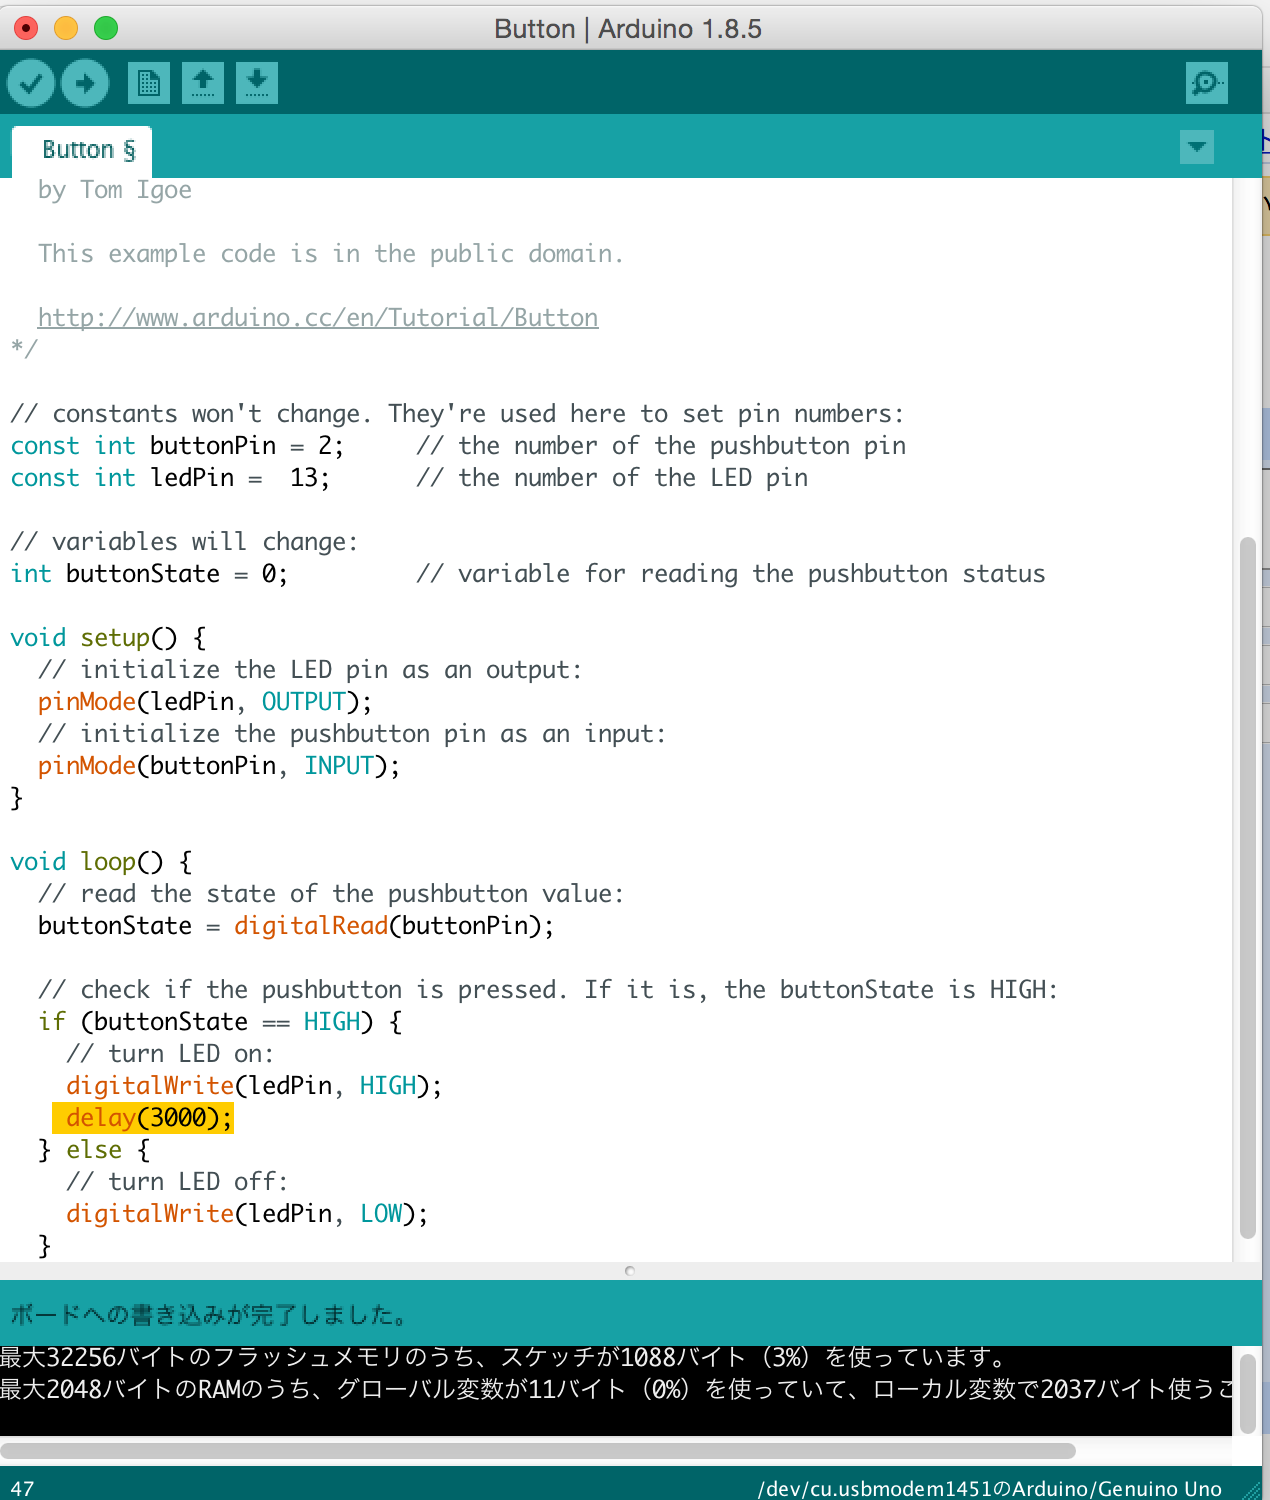Viewport: 1270px width, 1500px height.
Task: Open the tab options dropdown arrow
Action: pos(1197,148)
